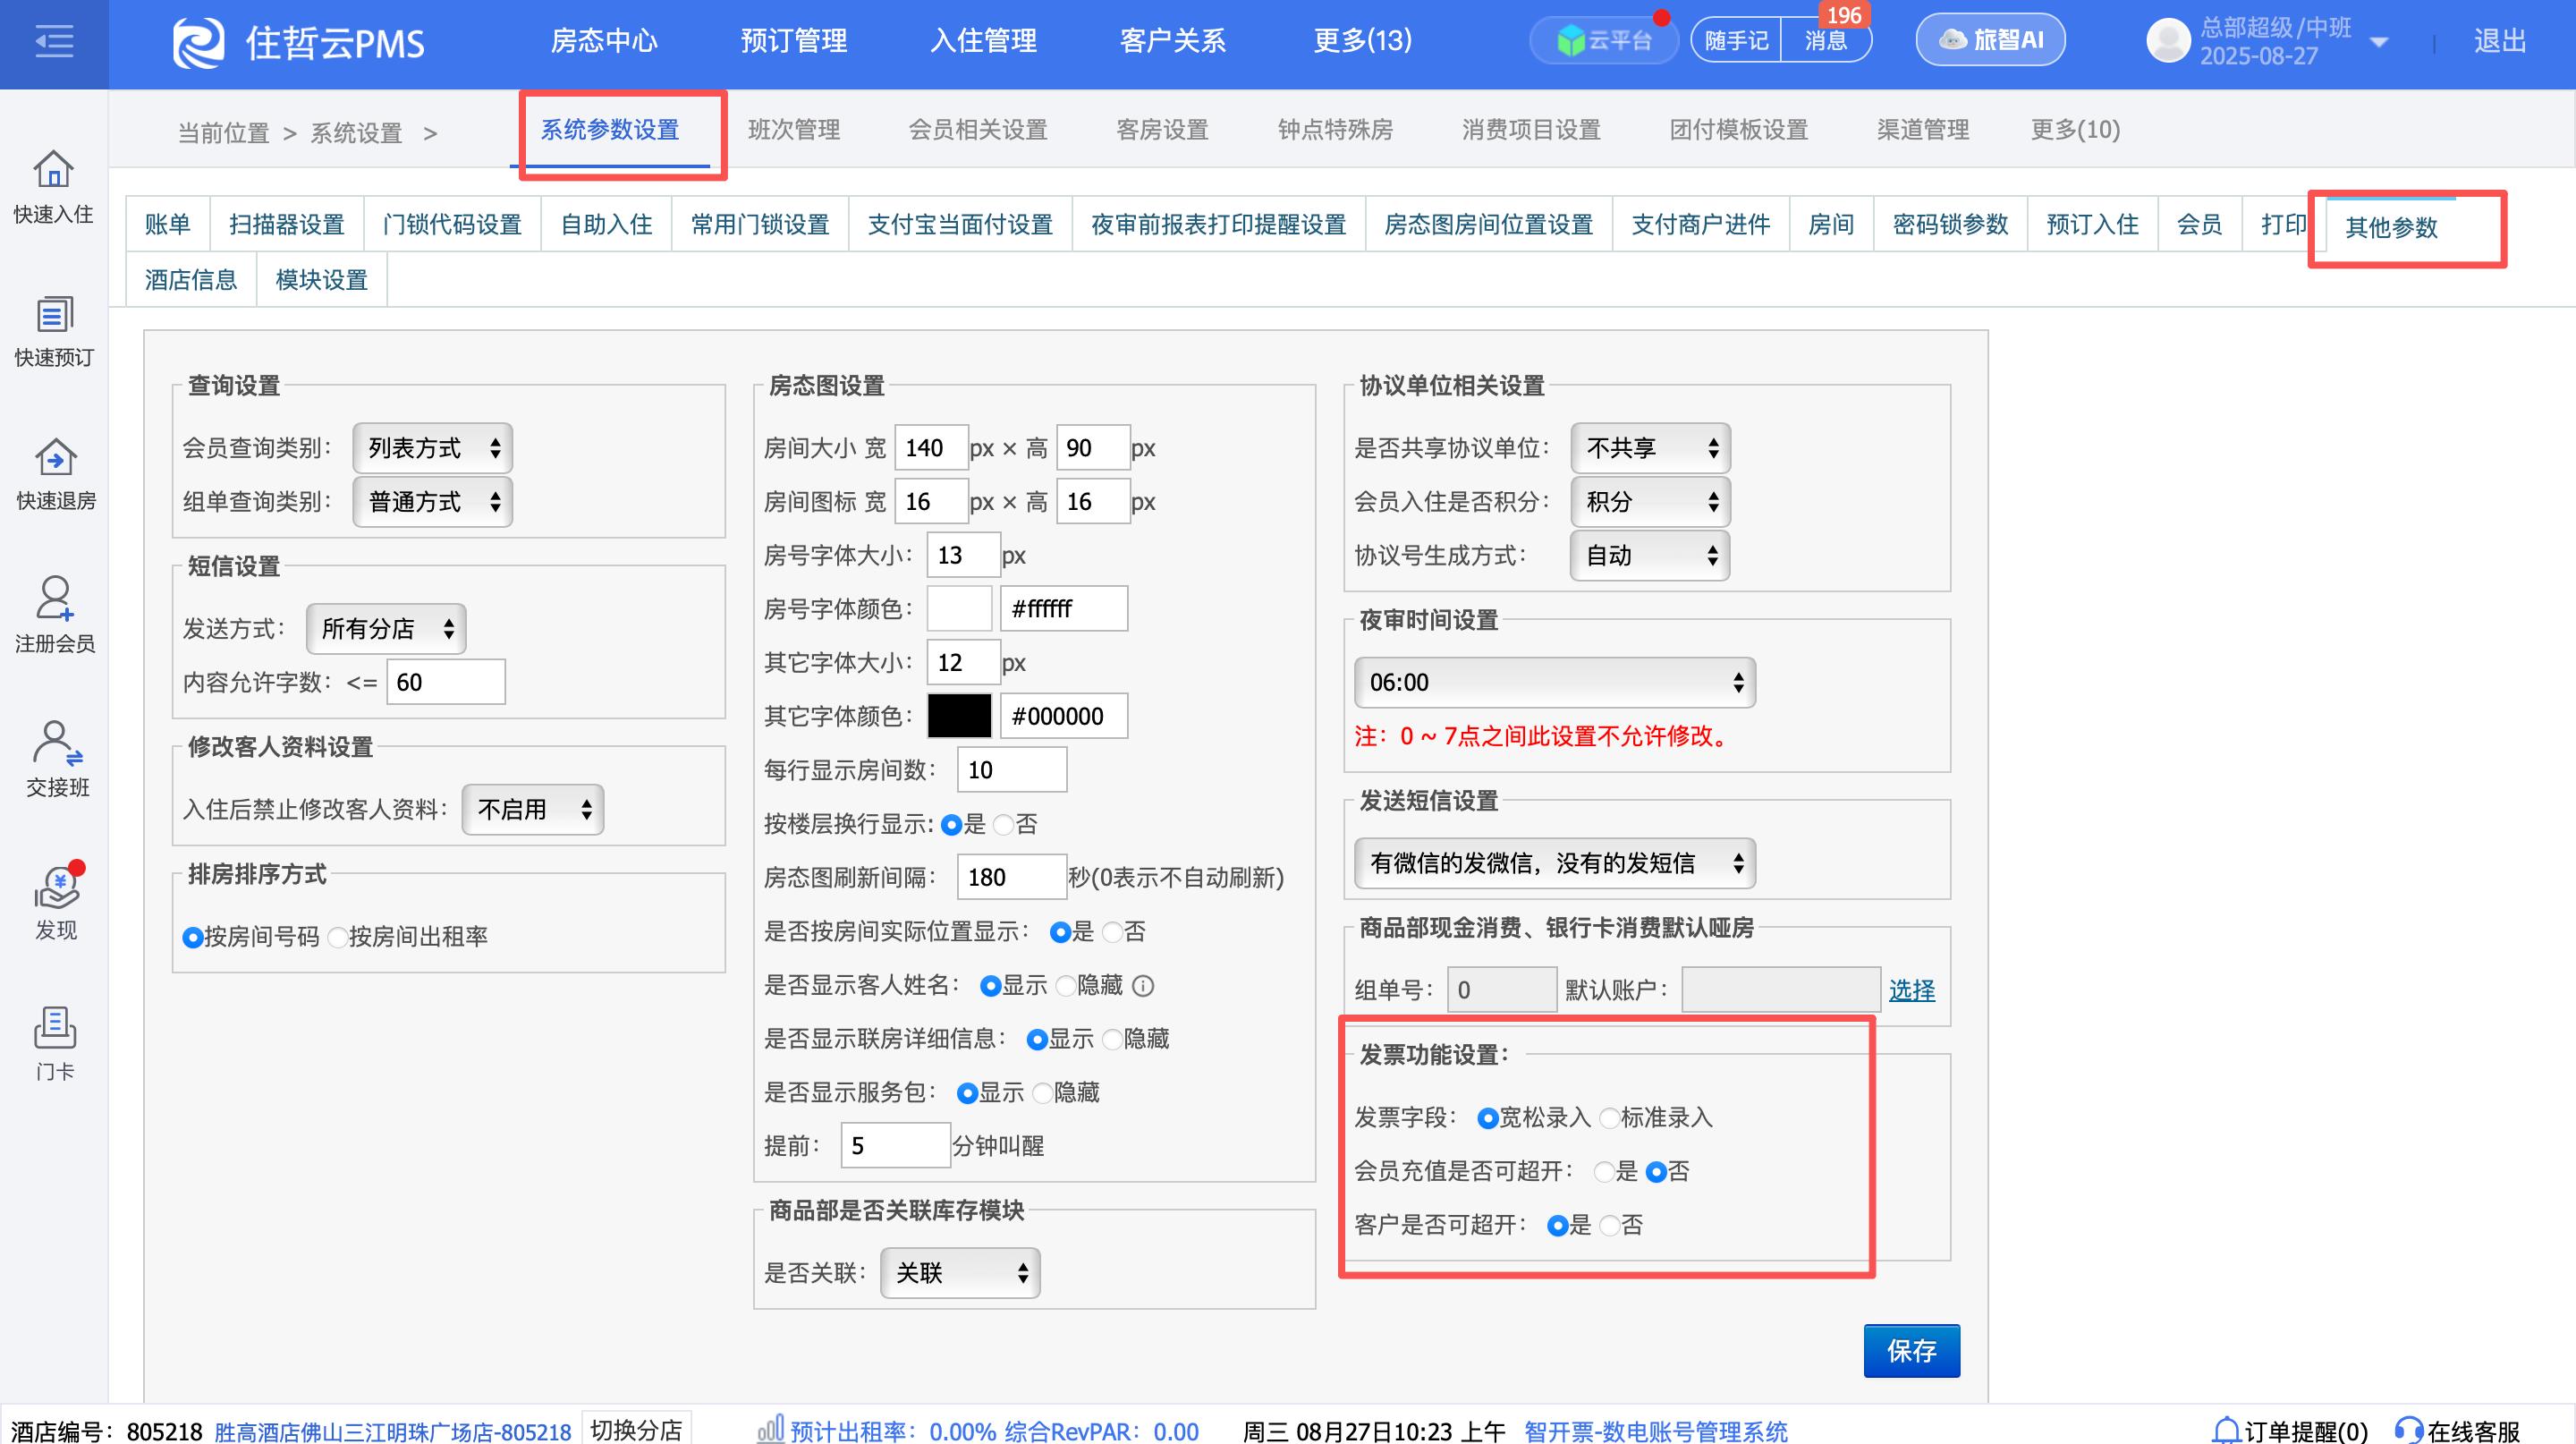Open 会员查询类别 dropdown
Image resolution: width=2576 pixels, height=1444 pixels.
(x=432, y=448)
